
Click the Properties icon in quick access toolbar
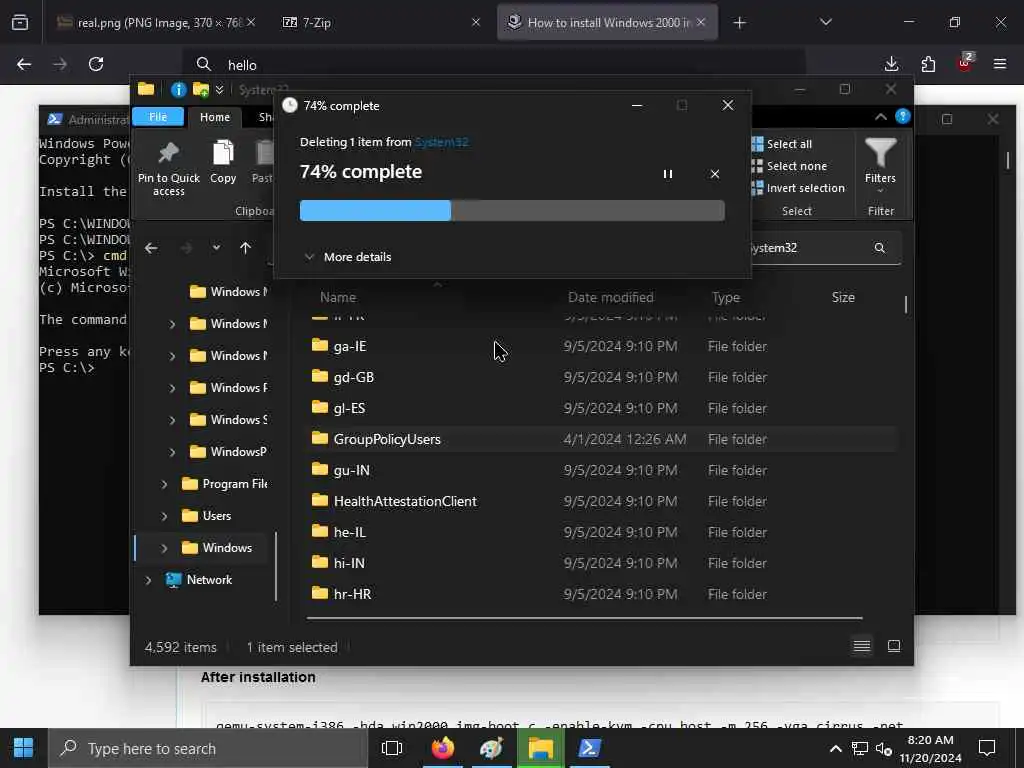(x=178, y=89)
